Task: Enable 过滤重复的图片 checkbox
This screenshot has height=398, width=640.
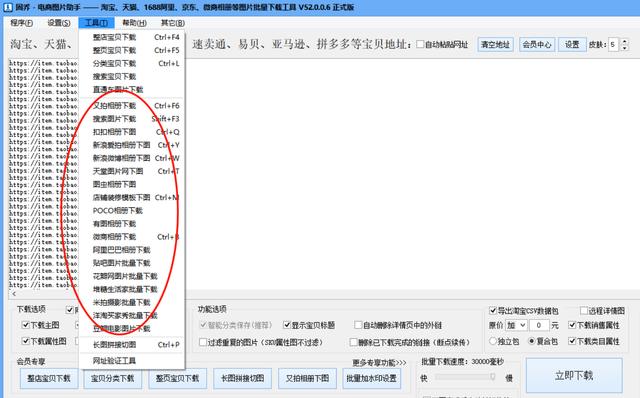Action: pyautogui.click(x=203, y=342)
